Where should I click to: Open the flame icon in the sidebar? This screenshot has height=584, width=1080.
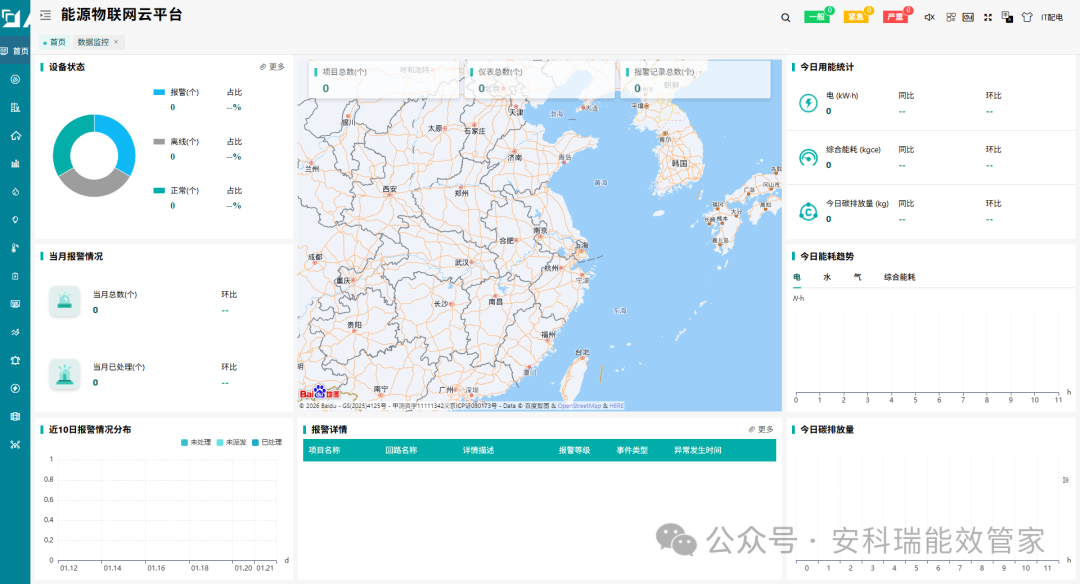(15, 192)
